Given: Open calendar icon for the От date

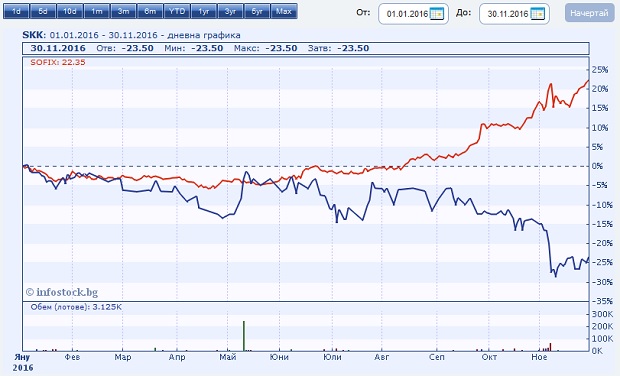Looking at the screenshot, I should coord(437,14).
